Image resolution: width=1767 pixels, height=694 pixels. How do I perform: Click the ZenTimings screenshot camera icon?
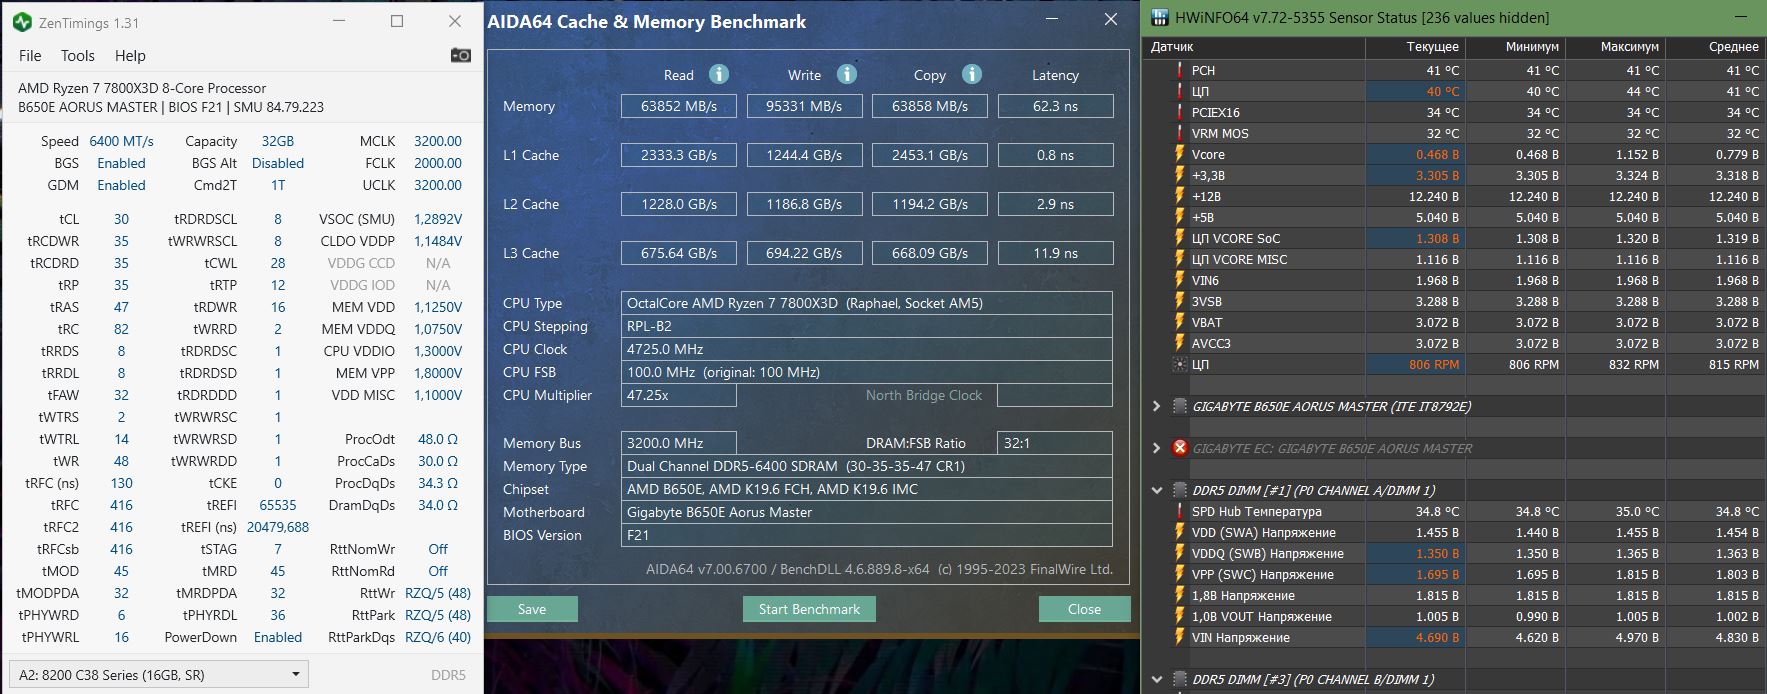460,55
